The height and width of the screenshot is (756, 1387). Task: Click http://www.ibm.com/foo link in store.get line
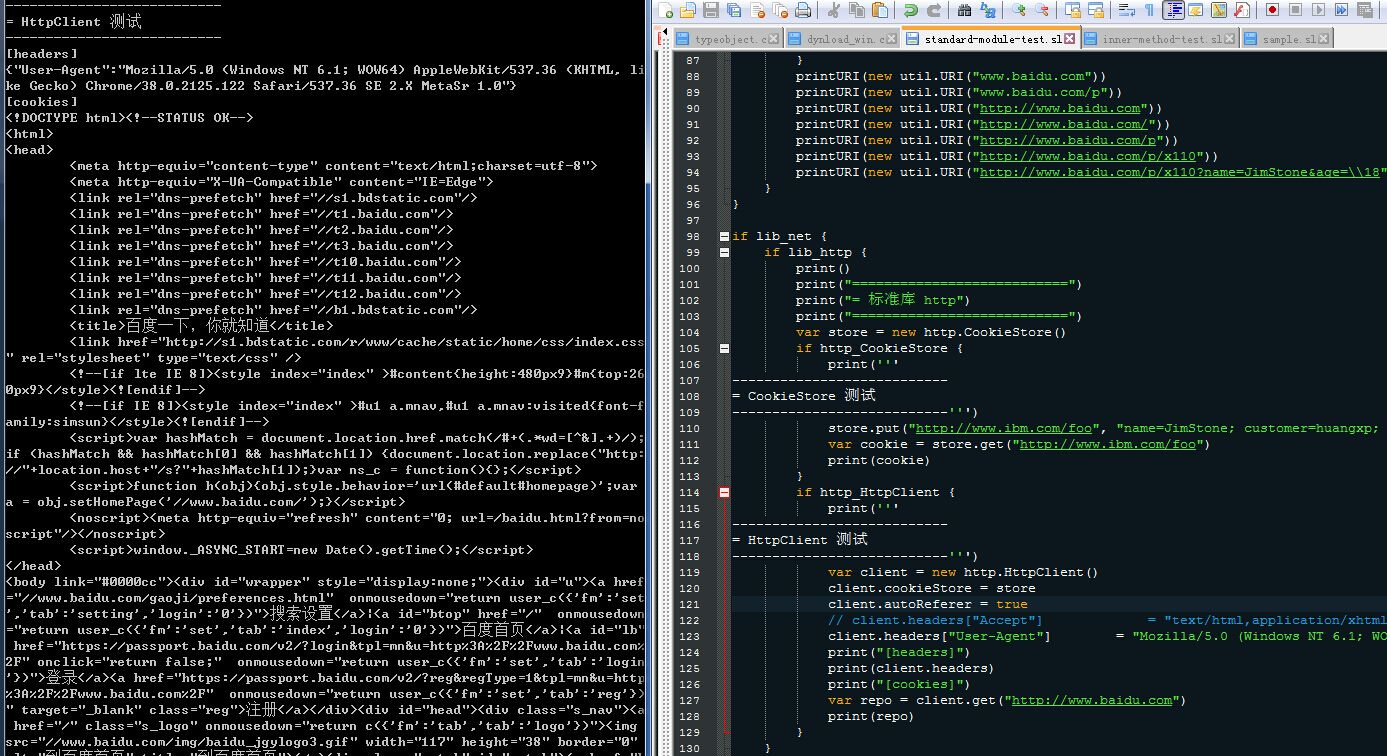[1106, 444]
